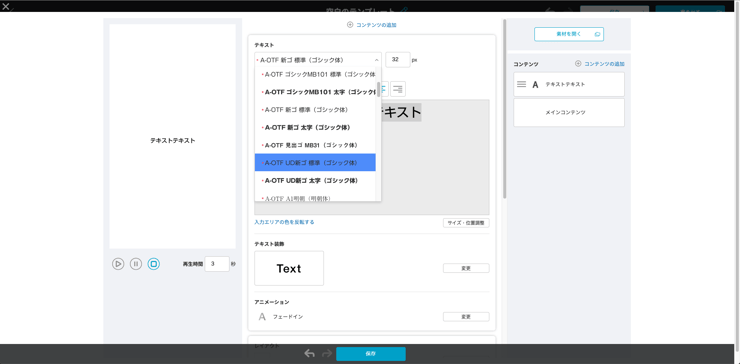
Task: Collapse the open font family dropdown
Action: pyautogui.click(x=377, y=60)
